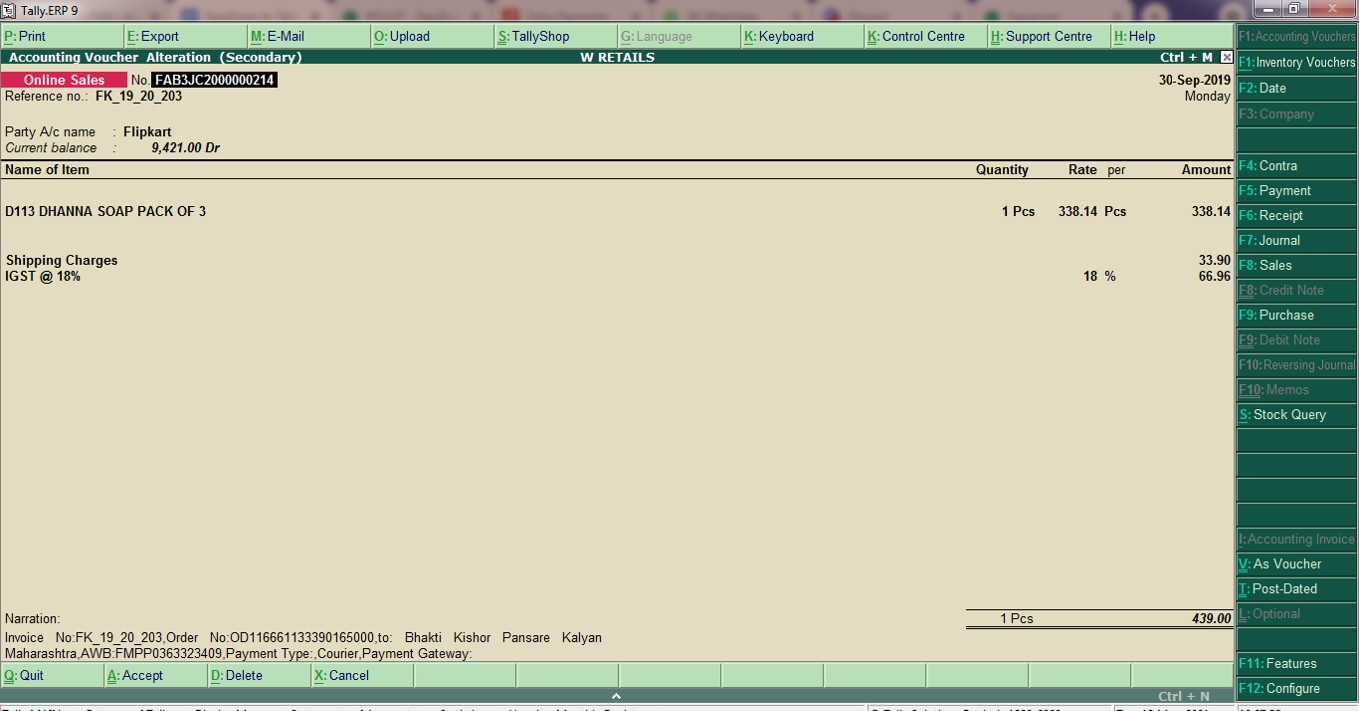Viewport: 1359px width, 711px height.
Task: Click the IGST rate value 18
Action: (1090, 276)
